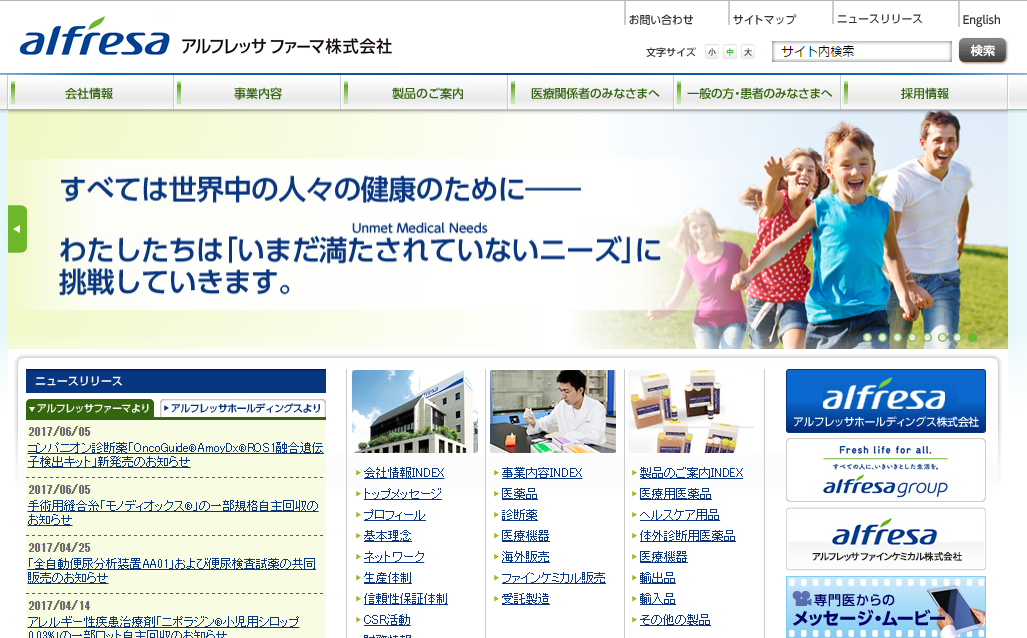The image size is (1027, 638).
Task: Open 輸出品 link
Action: point(658,578)
